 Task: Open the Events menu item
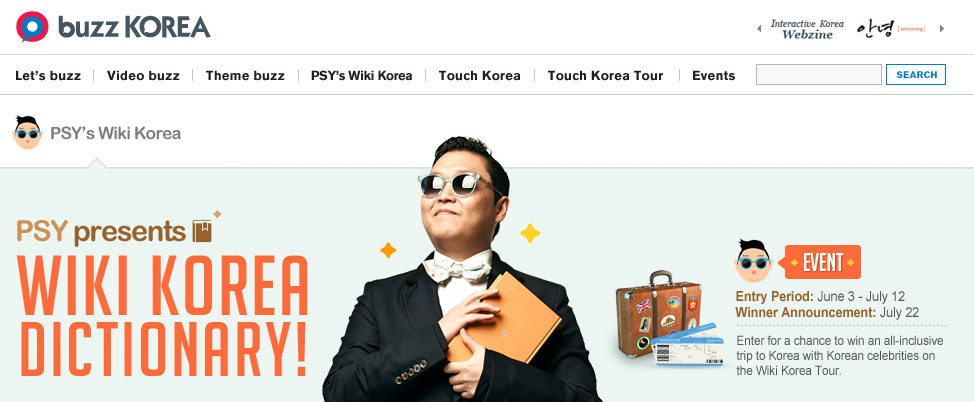pos(714,76)
